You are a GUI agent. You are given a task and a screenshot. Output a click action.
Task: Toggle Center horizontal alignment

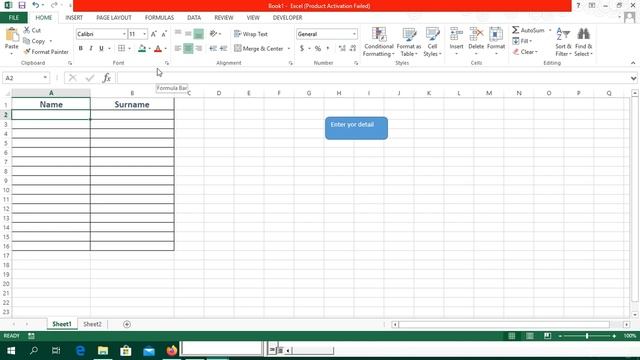pos(188,48)
